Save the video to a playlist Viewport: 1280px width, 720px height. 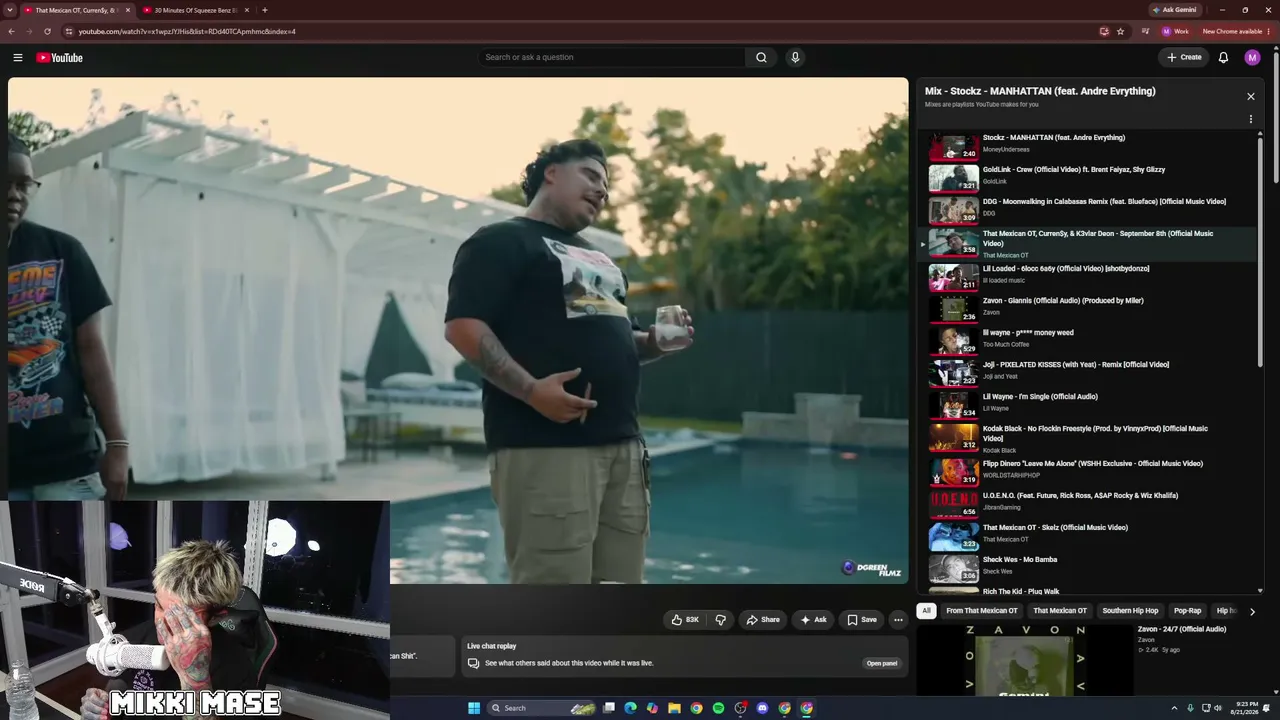point(862,620)
